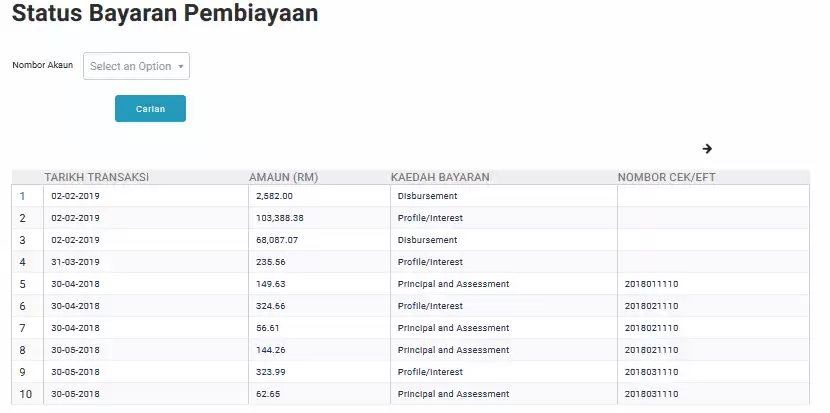Viewport: 830px width, 413px height.
Task: Select date cell 31-03-2019
Action: pyautogui.click(x=76, y=262)
